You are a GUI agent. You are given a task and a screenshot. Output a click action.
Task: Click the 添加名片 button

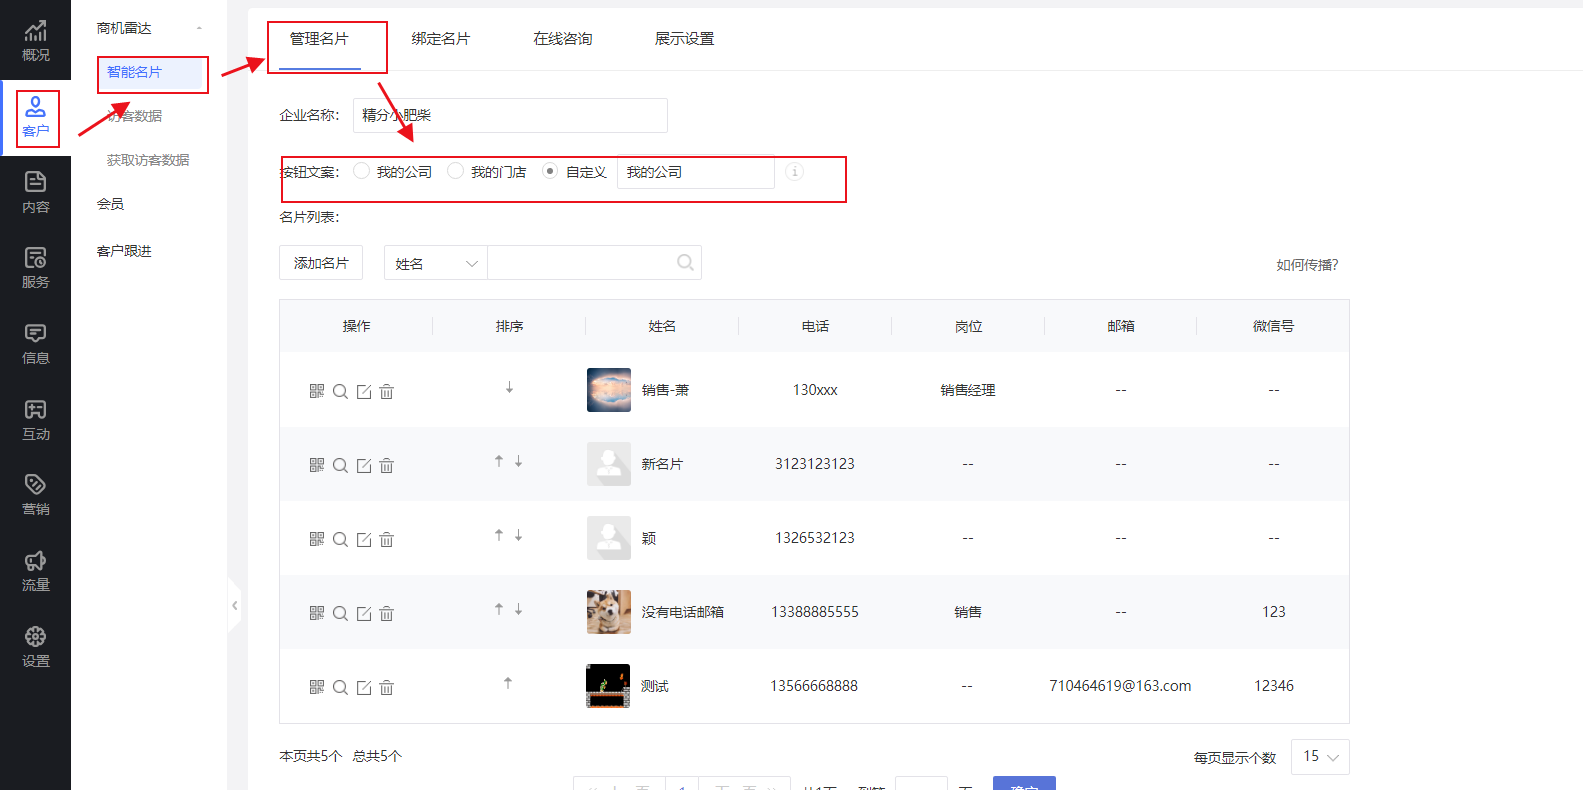[321, 263]
